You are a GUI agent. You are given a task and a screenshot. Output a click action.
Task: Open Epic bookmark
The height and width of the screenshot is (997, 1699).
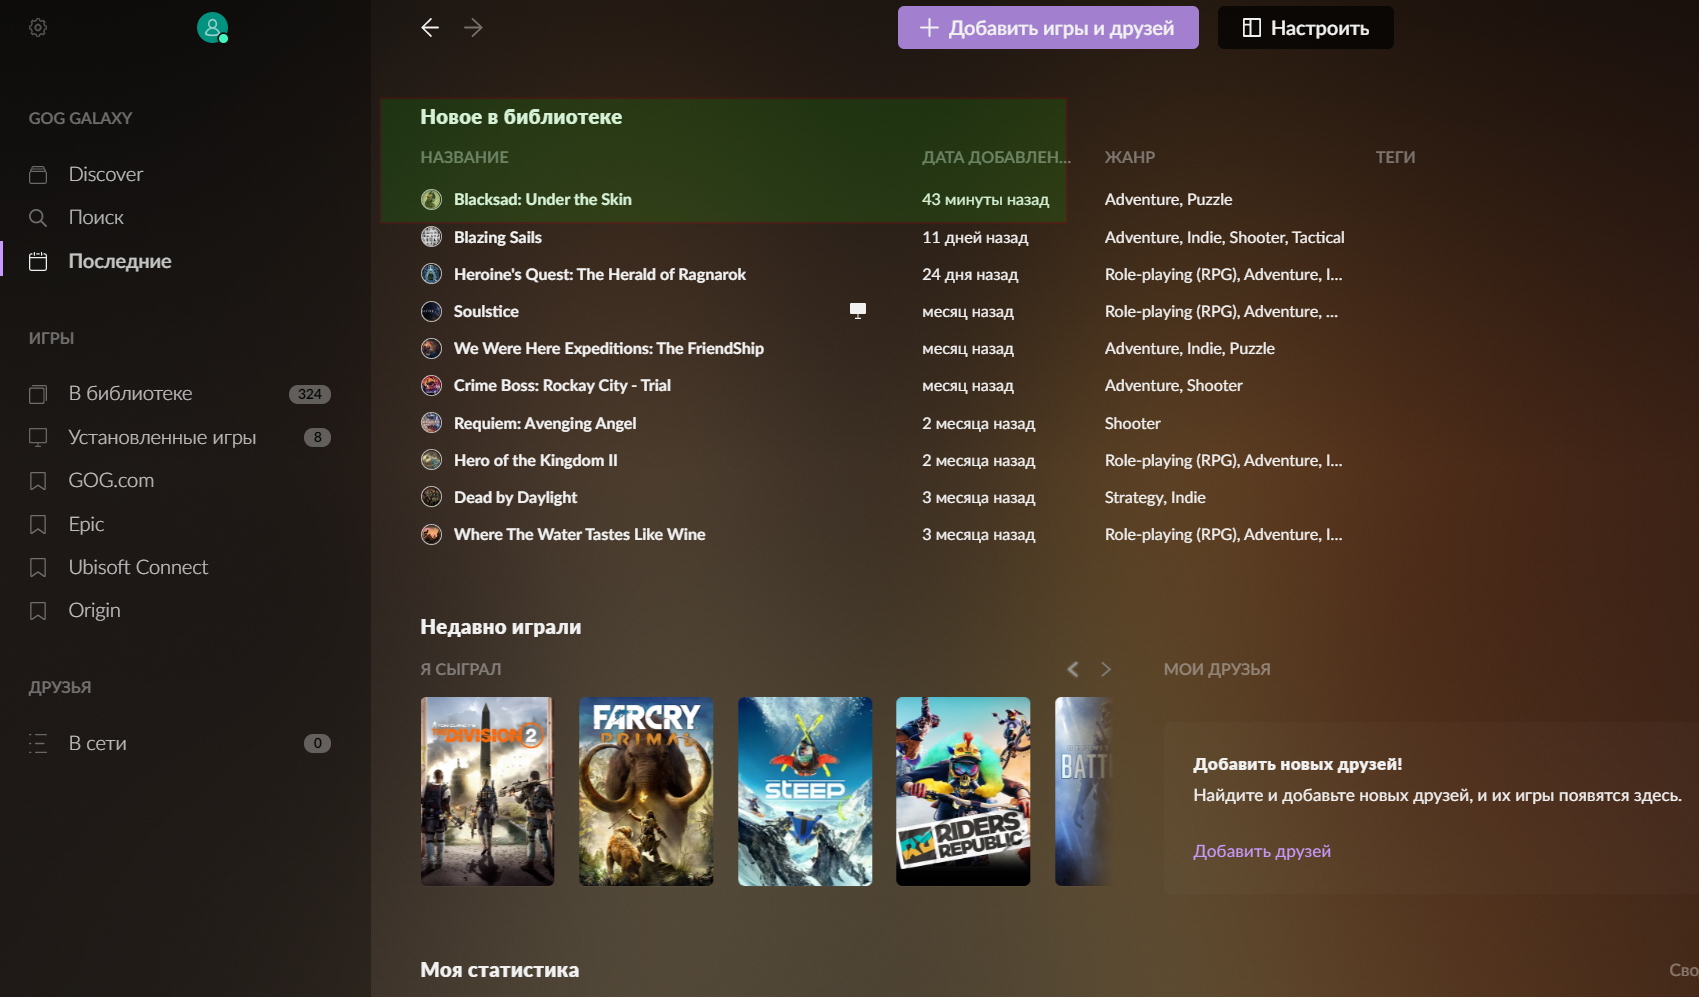pos(86,524)
